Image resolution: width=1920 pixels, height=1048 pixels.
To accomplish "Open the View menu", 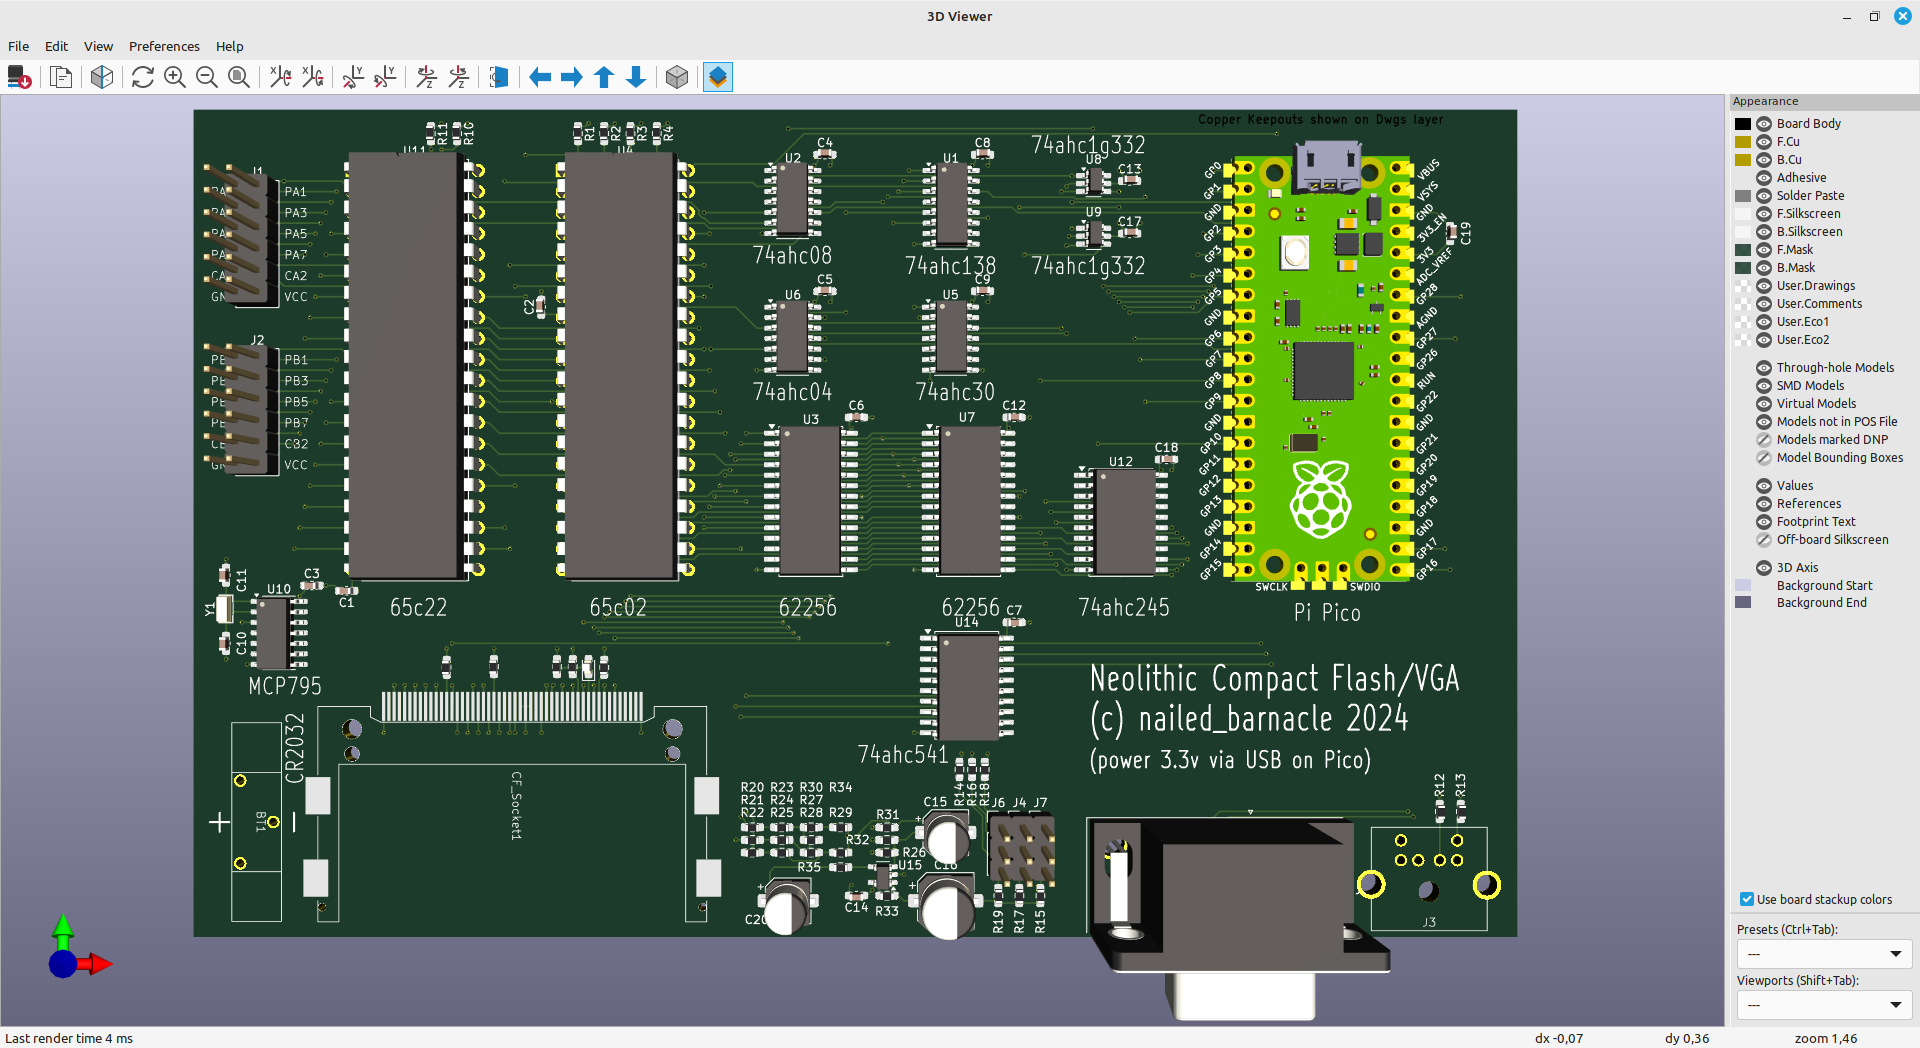I will click(98, 46).
